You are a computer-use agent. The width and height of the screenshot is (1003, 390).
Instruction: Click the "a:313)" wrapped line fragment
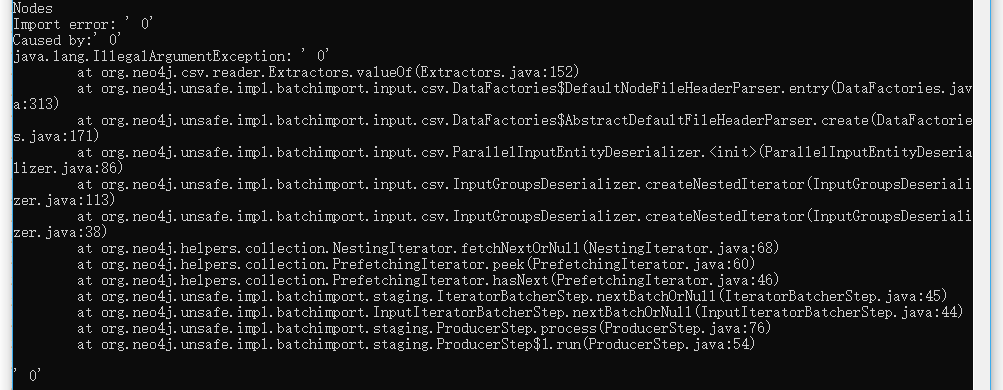point(36,104)
